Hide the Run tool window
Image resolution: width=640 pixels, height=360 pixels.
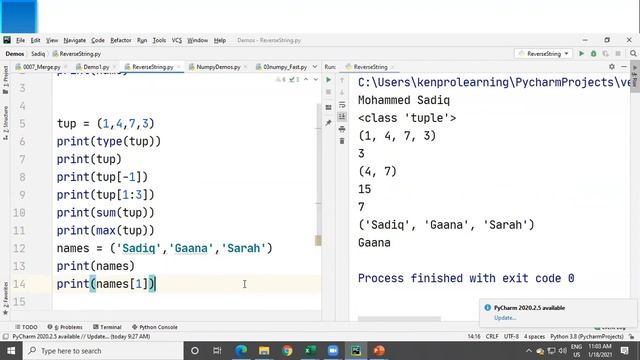pos(624,67)
